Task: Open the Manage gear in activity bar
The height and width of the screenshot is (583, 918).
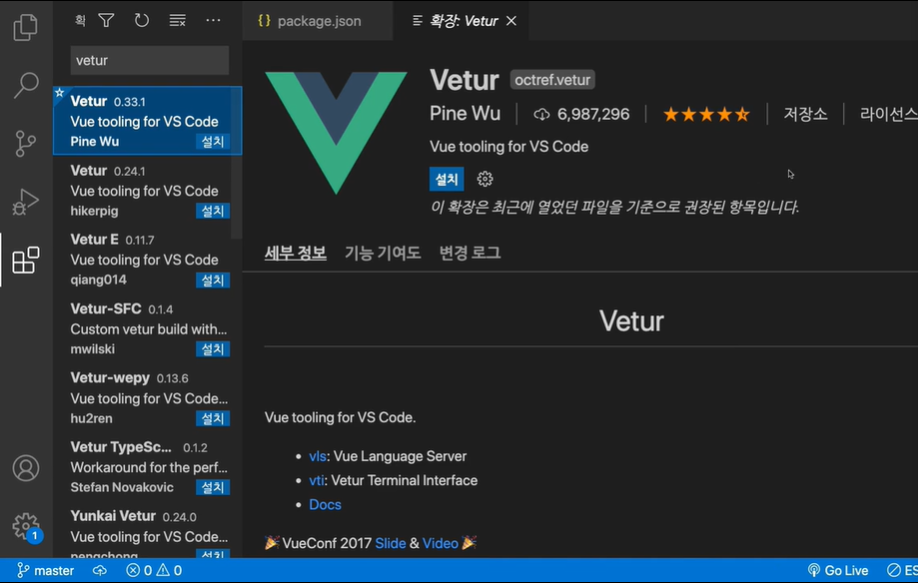Action: (26, 527)
